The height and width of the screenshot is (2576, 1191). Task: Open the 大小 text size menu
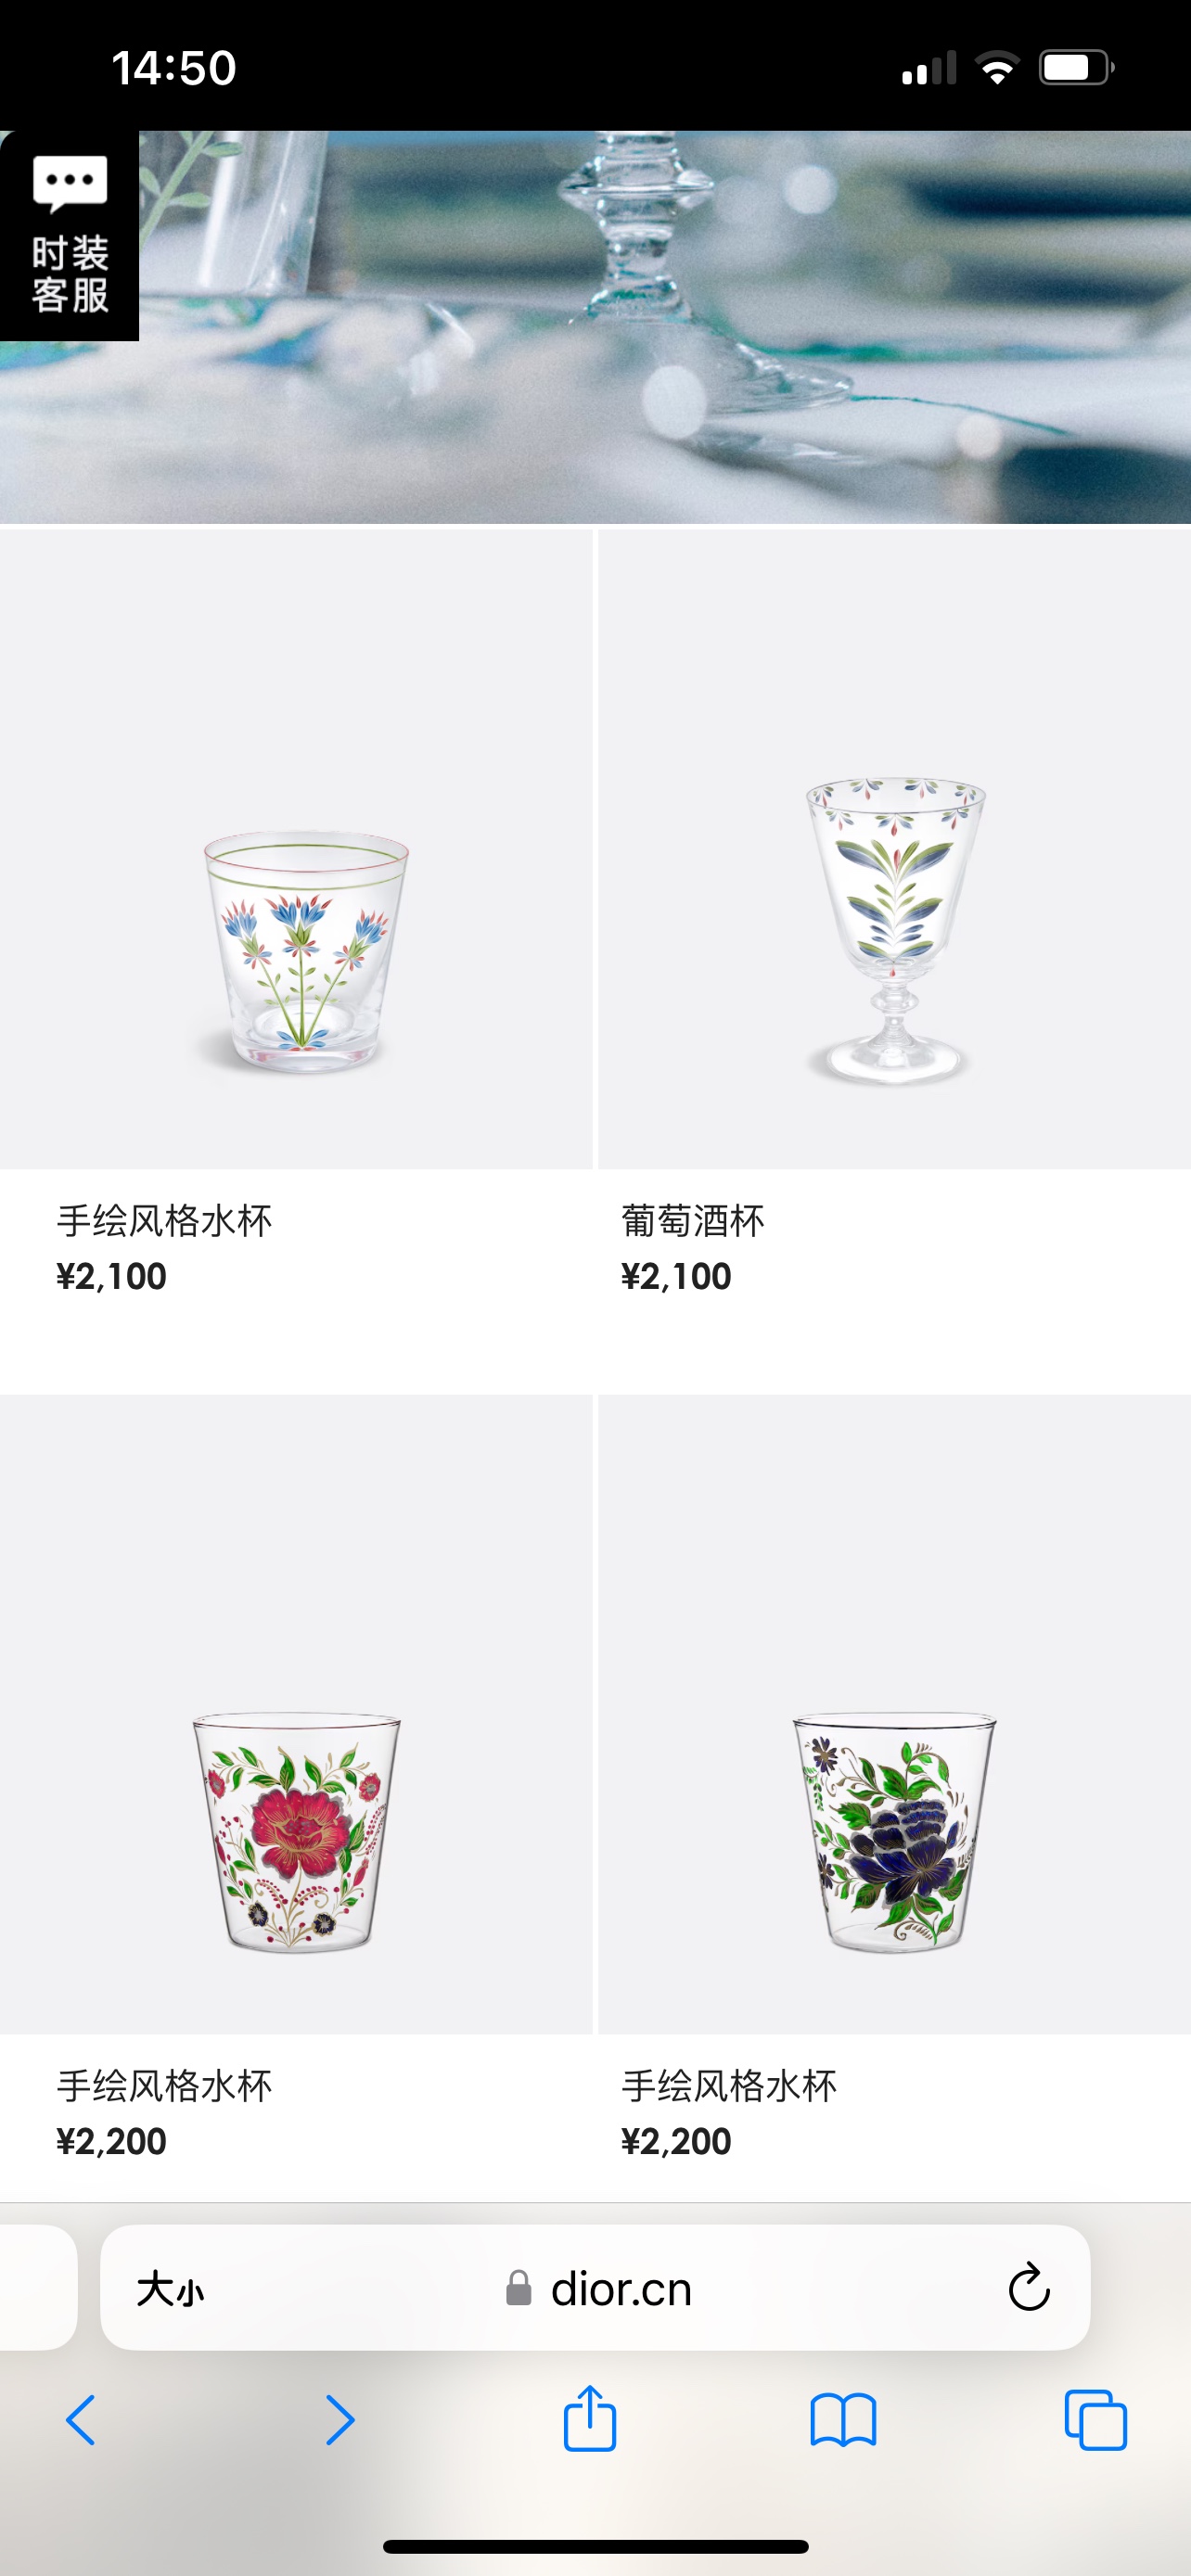click(x=170, y=2289)
